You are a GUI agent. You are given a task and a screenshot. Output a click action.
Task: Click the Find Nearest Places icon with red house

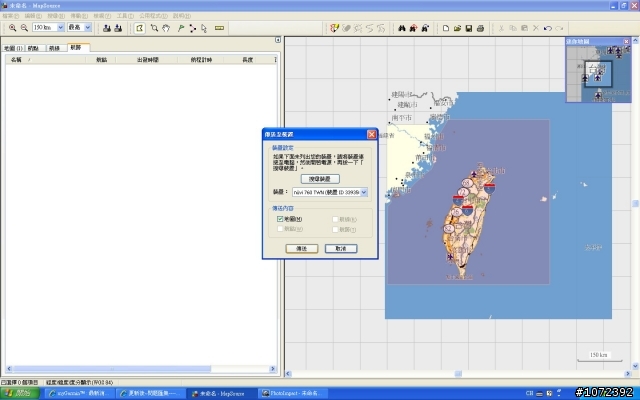pos(413,28)
